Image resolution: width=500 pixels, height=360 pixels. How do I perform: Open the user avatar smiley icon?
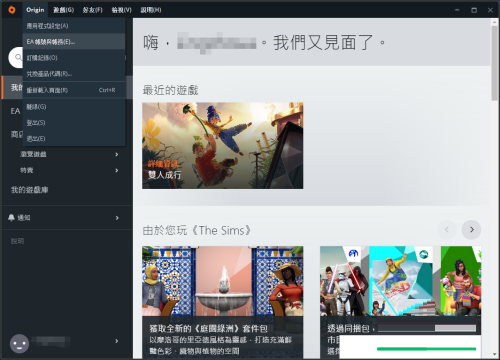19,344
